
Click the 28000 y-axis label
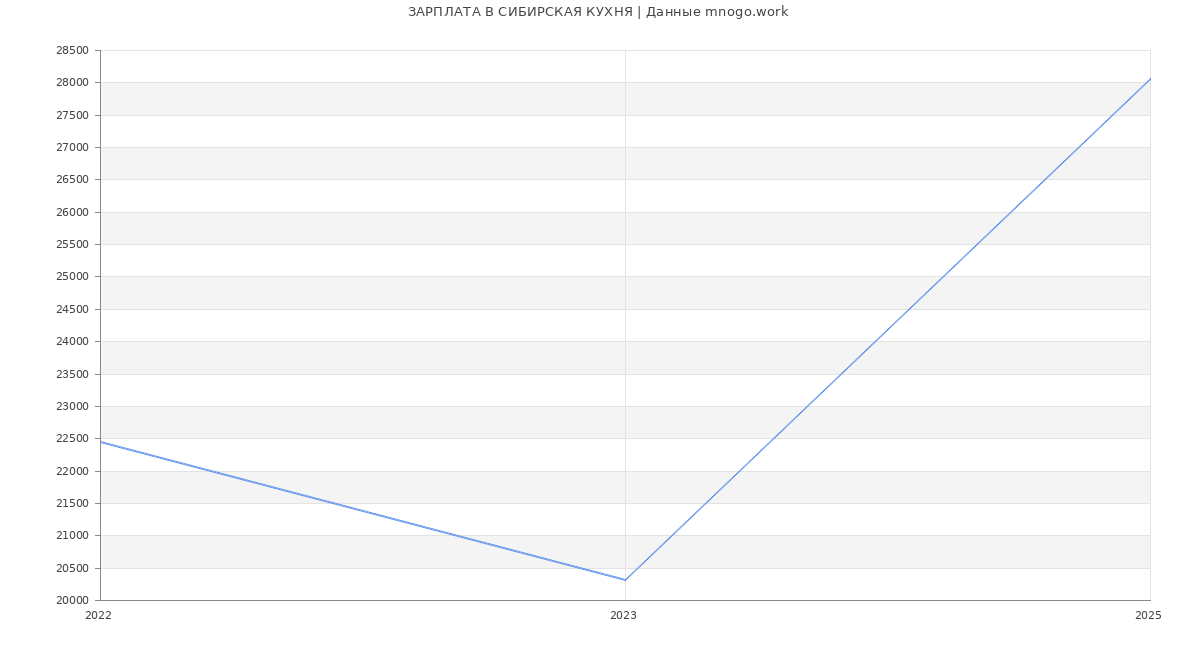72,83
